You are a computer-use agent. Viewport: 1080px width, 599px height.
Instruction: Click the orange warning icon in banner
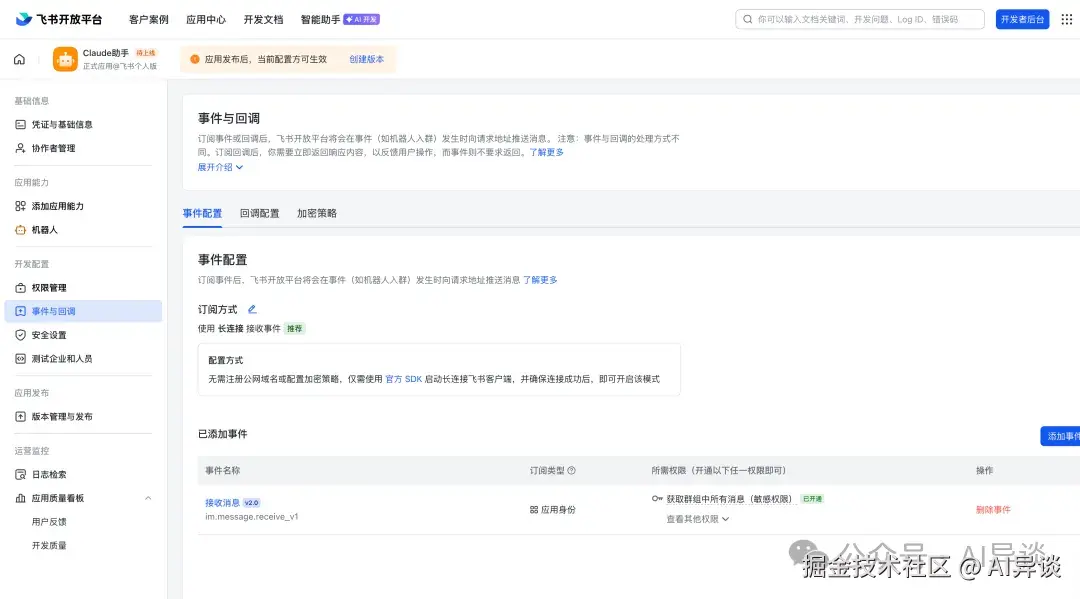(x=195, y=59)
